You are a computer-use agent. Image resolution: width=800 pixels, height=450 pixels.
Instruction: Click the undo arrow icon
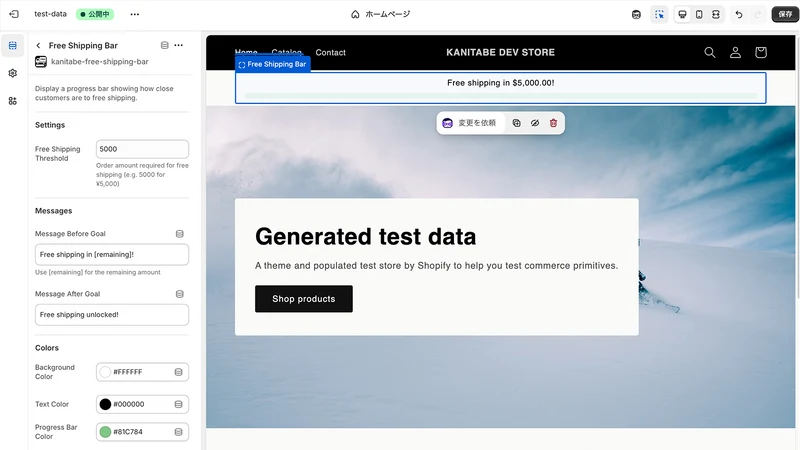(739, 14)
